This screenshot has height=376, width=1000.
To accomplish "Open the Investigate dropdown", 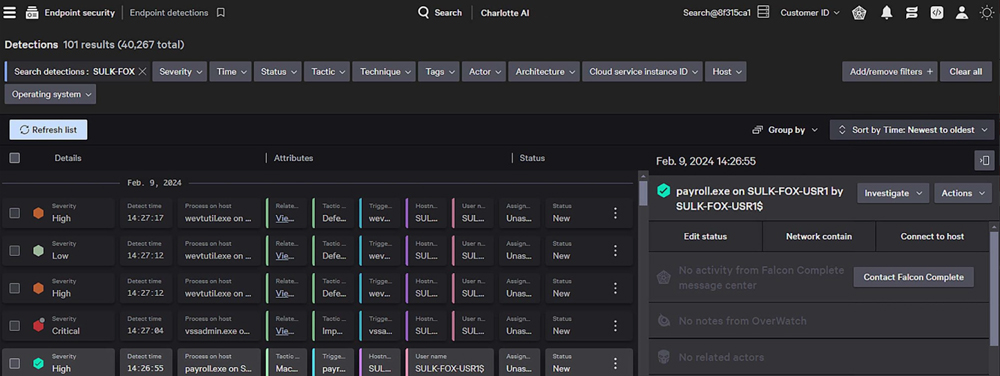I will coord(893,193).
